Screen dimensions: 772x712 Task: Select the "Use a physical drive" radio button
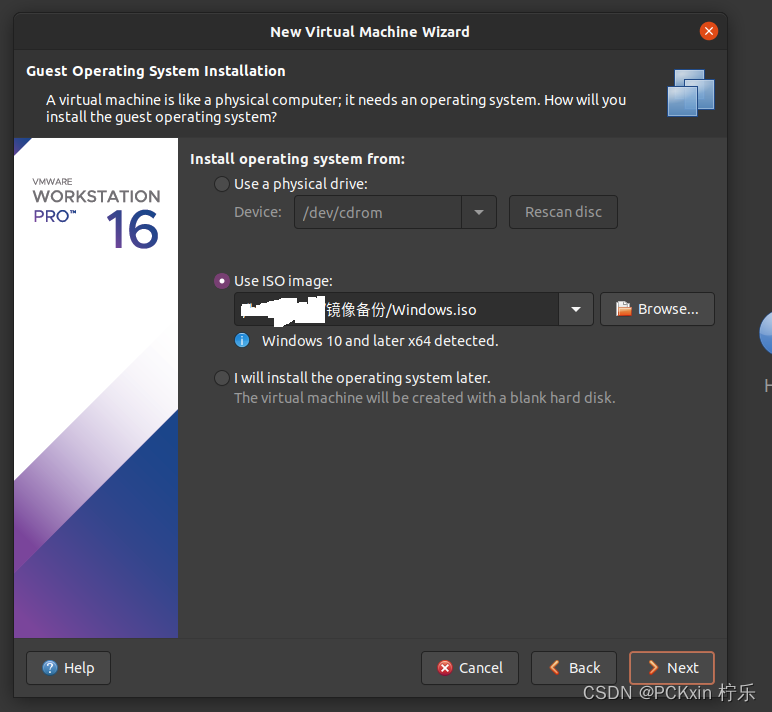pyautogui.click(x=222, y=184)
